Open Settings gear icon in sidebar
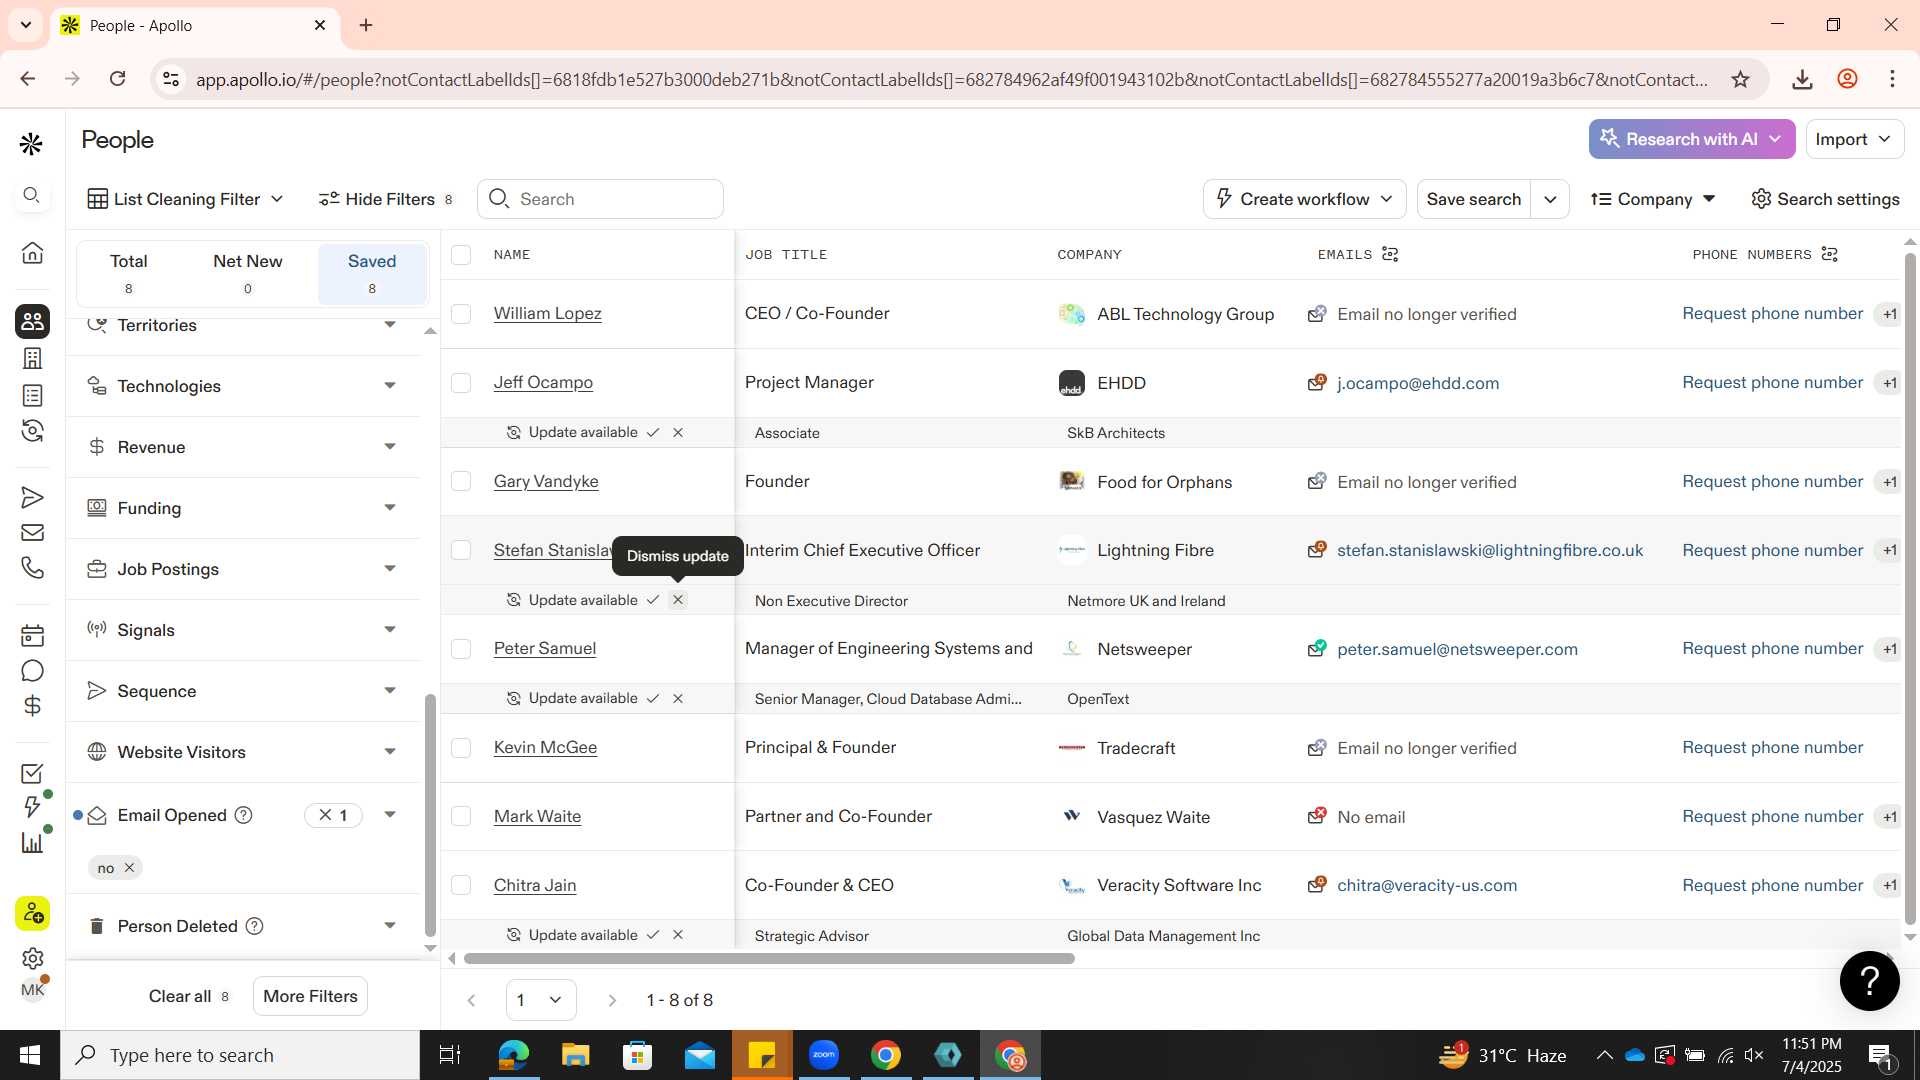The width and height of the screenshot is (1920, 1080). pyautogui.click(x=32, y=958)
